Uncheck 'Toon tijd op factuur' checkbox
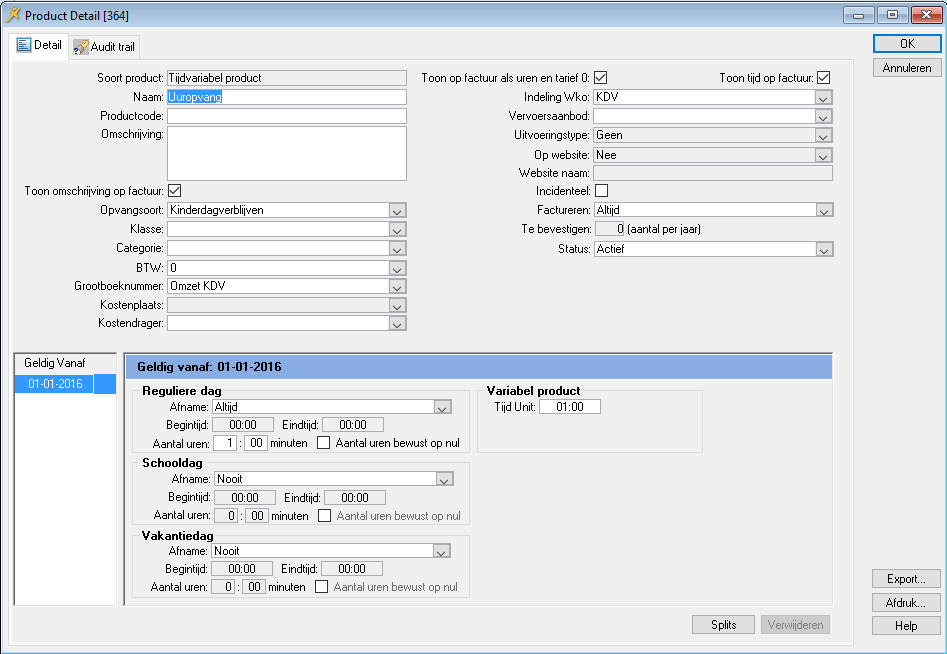Screen dimensions: 947x654 pyautogui.click(x=824, y=78)
